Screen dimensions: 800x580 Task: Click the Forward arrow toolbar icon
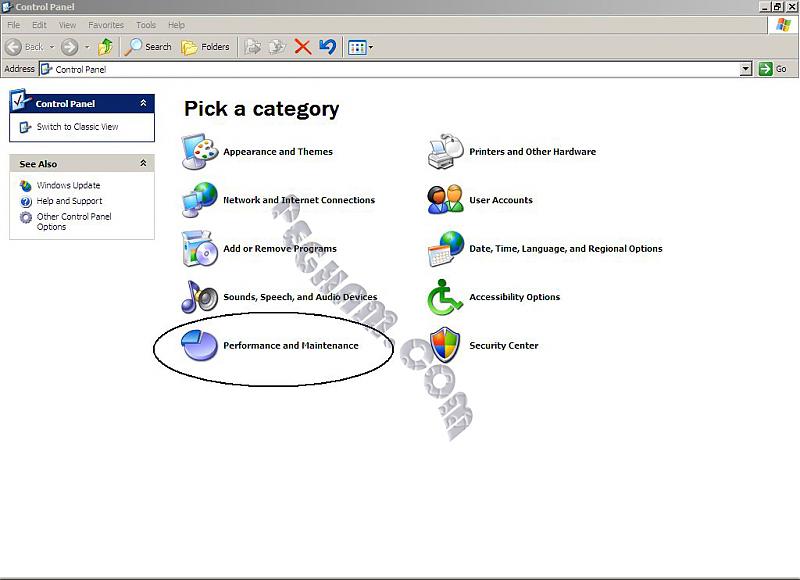[x=70, y=47]
